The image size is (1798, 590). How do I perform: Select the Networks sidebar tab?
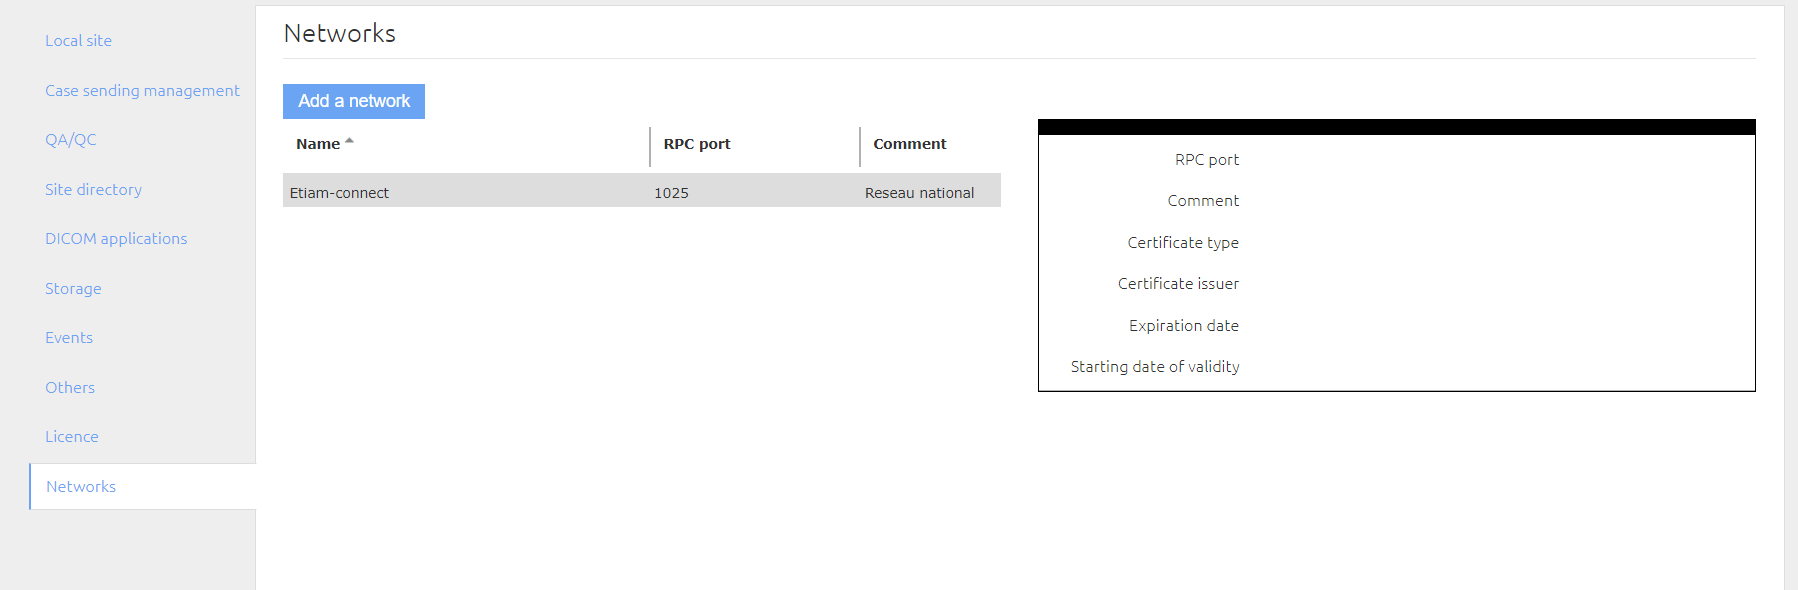(x=143, y=487)
